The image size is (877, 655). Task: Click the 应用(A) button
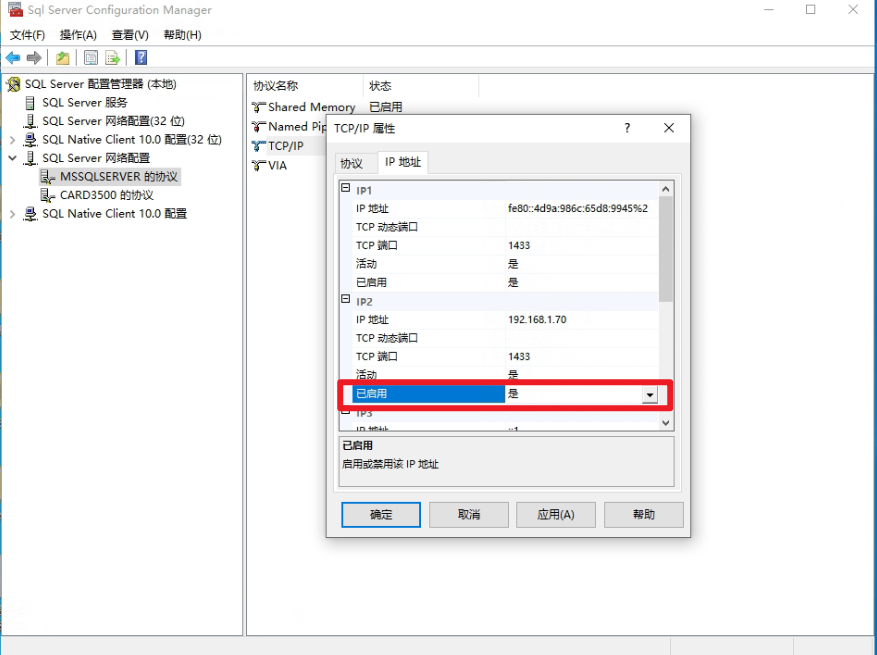pos(556,515)
